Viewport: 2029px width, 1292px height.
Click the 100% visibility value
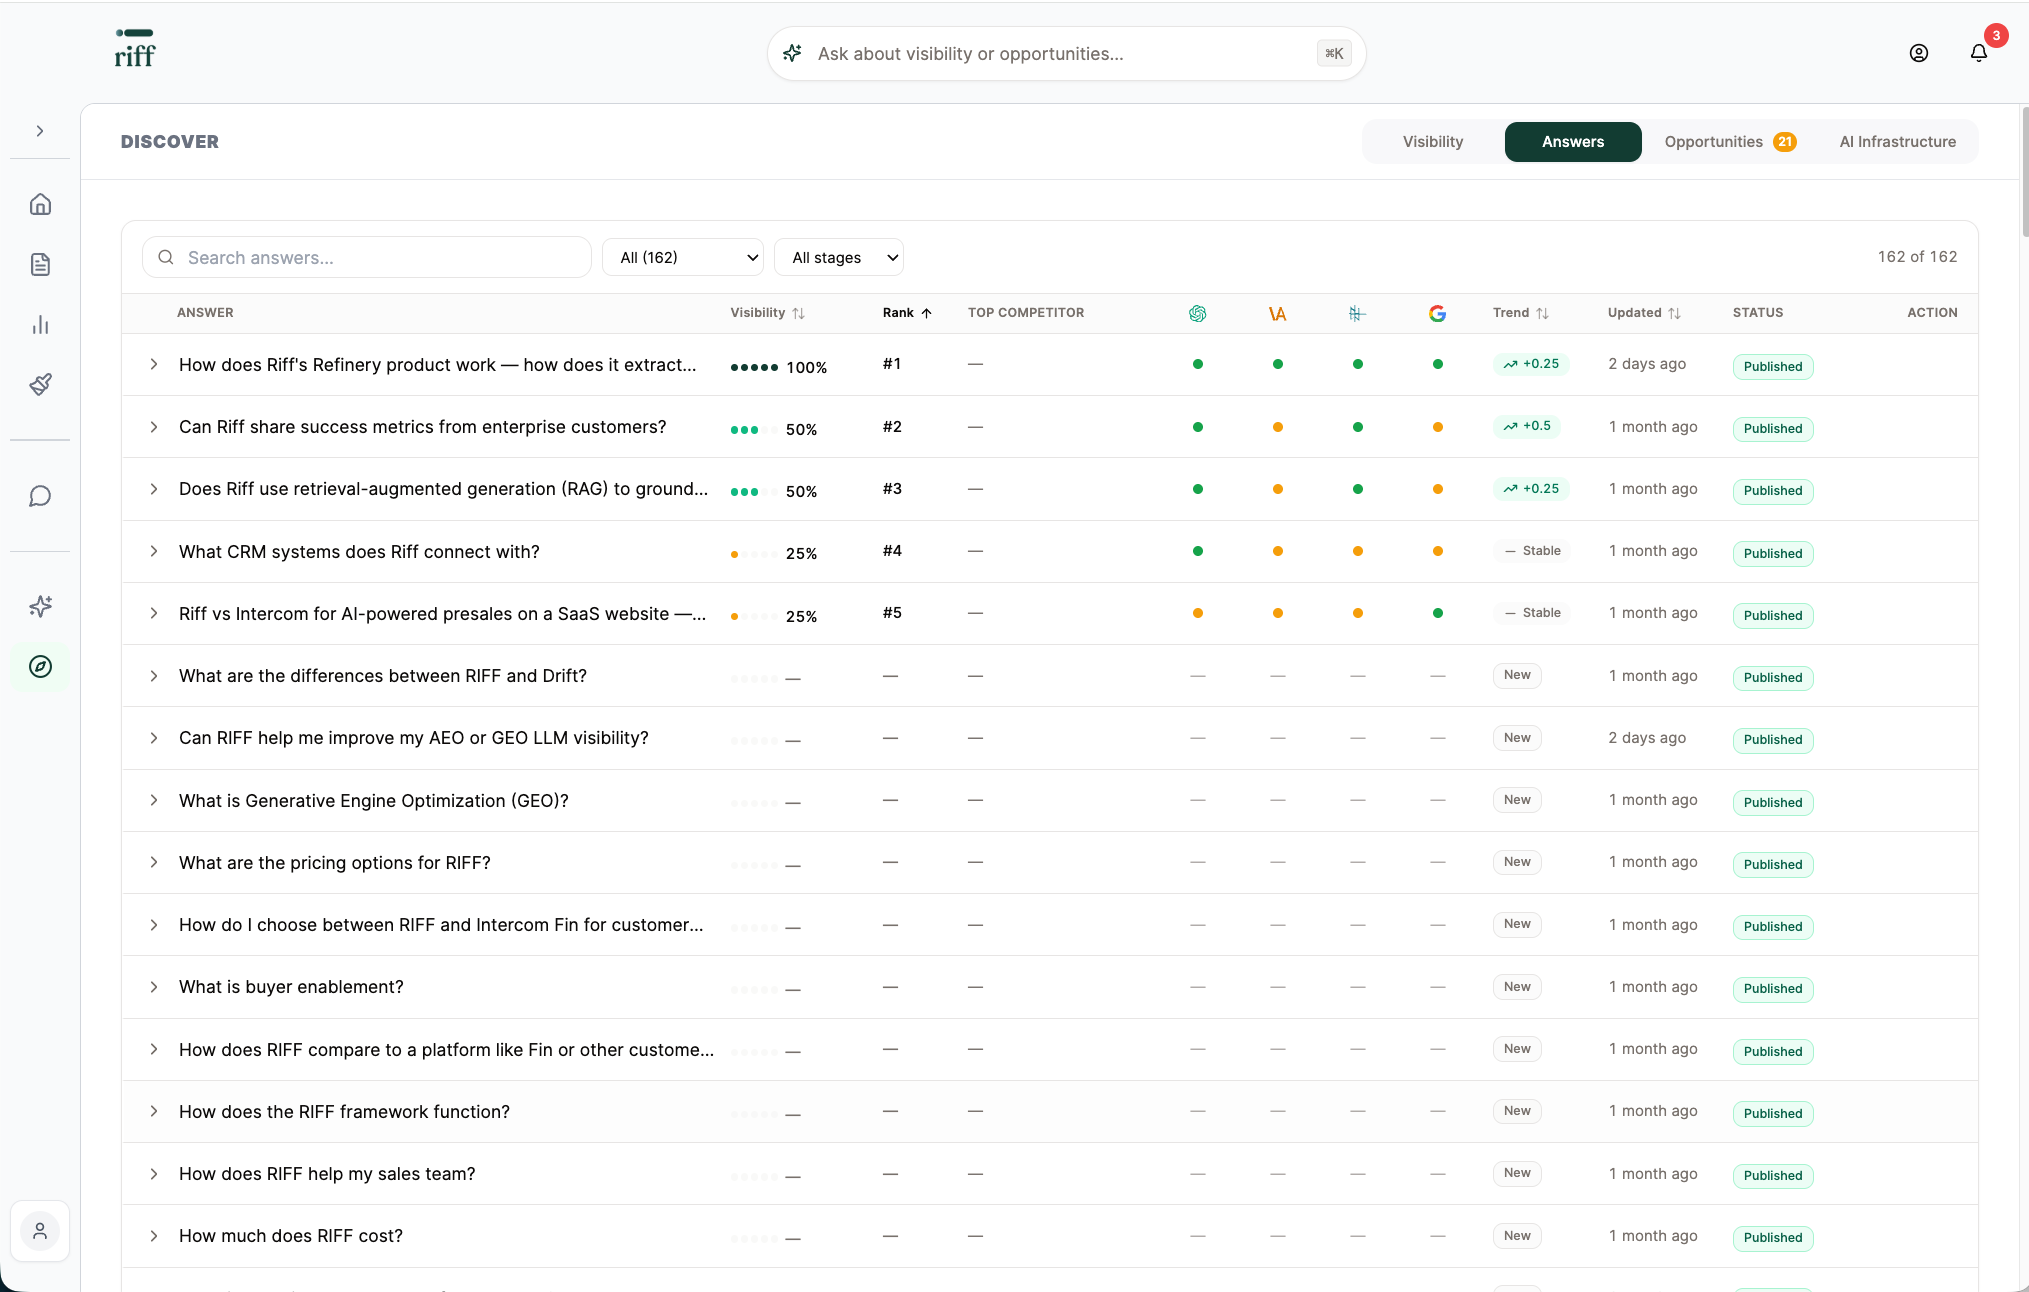click(806, 367)
